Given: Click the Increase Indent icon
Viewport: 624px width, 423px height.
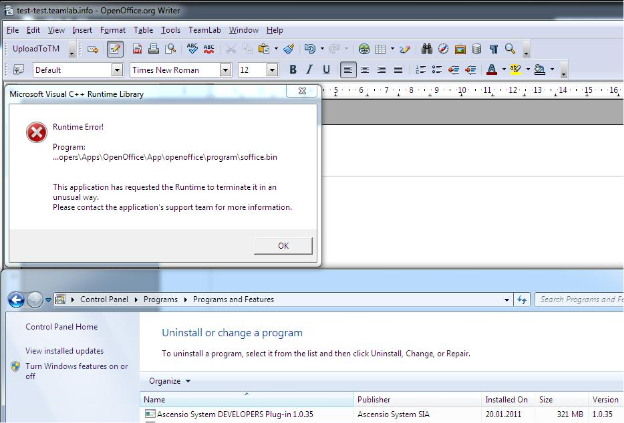Looking at the screenshot, I should coord(470,70).
